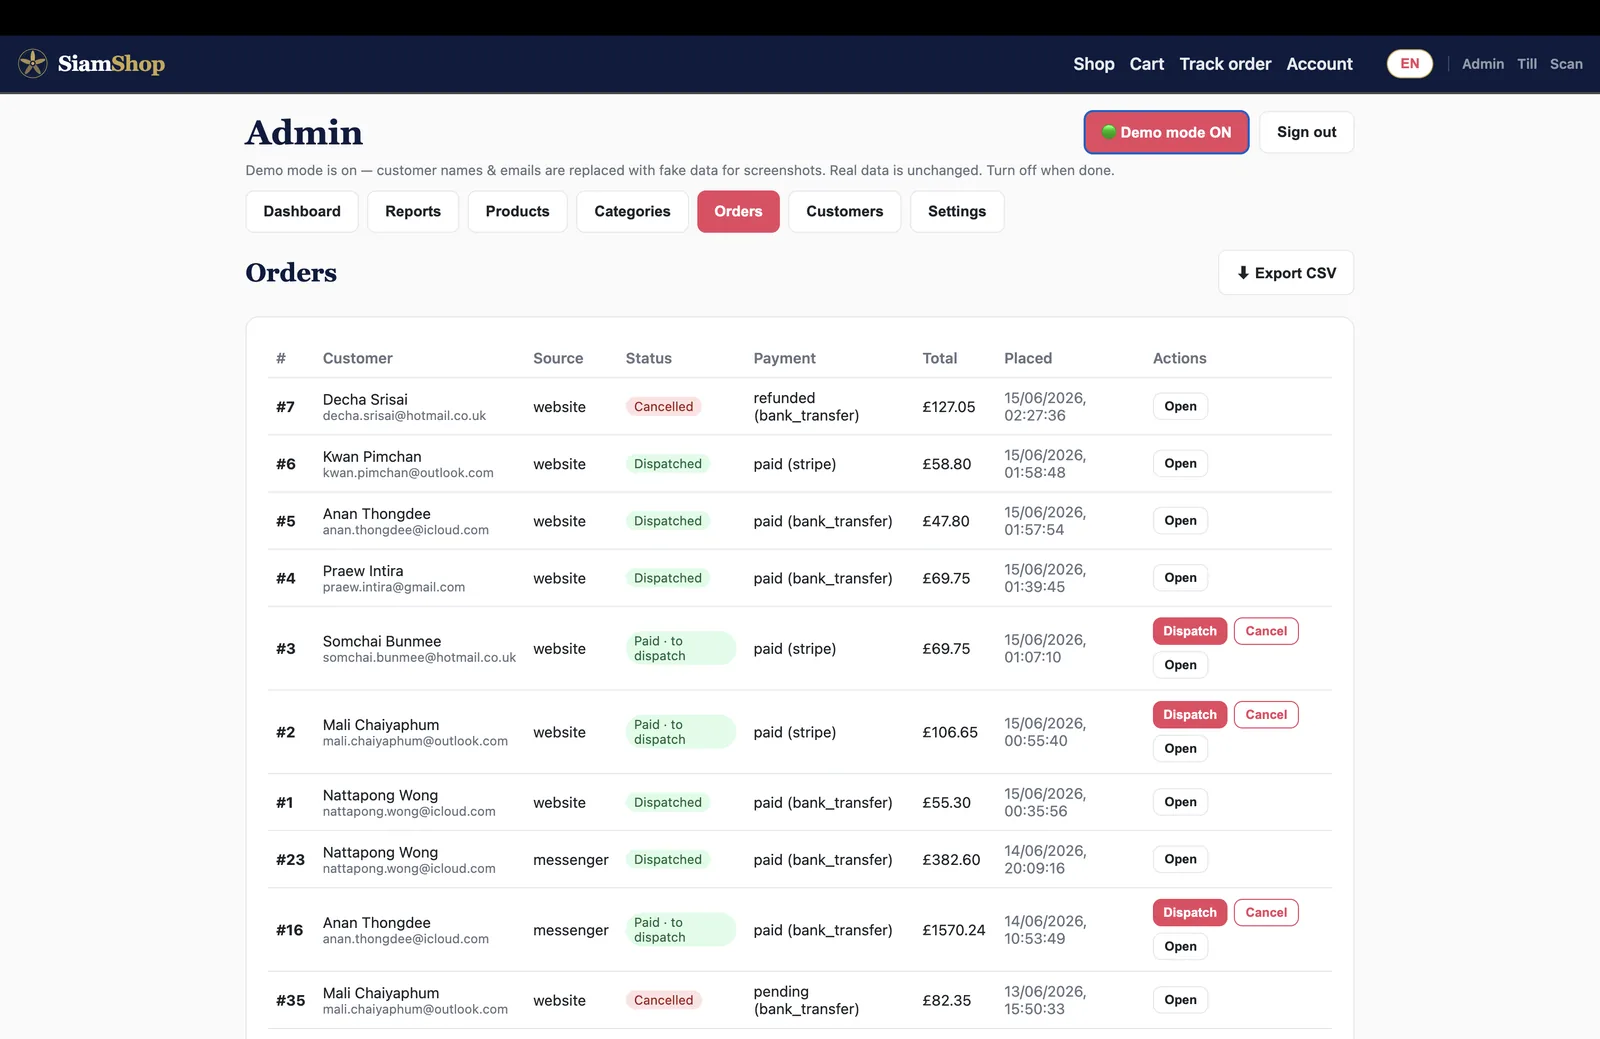Screen dimensions: 1600x1039
Task: Open order #1 for Nattapong Wong
Action: pos(1180,802)
